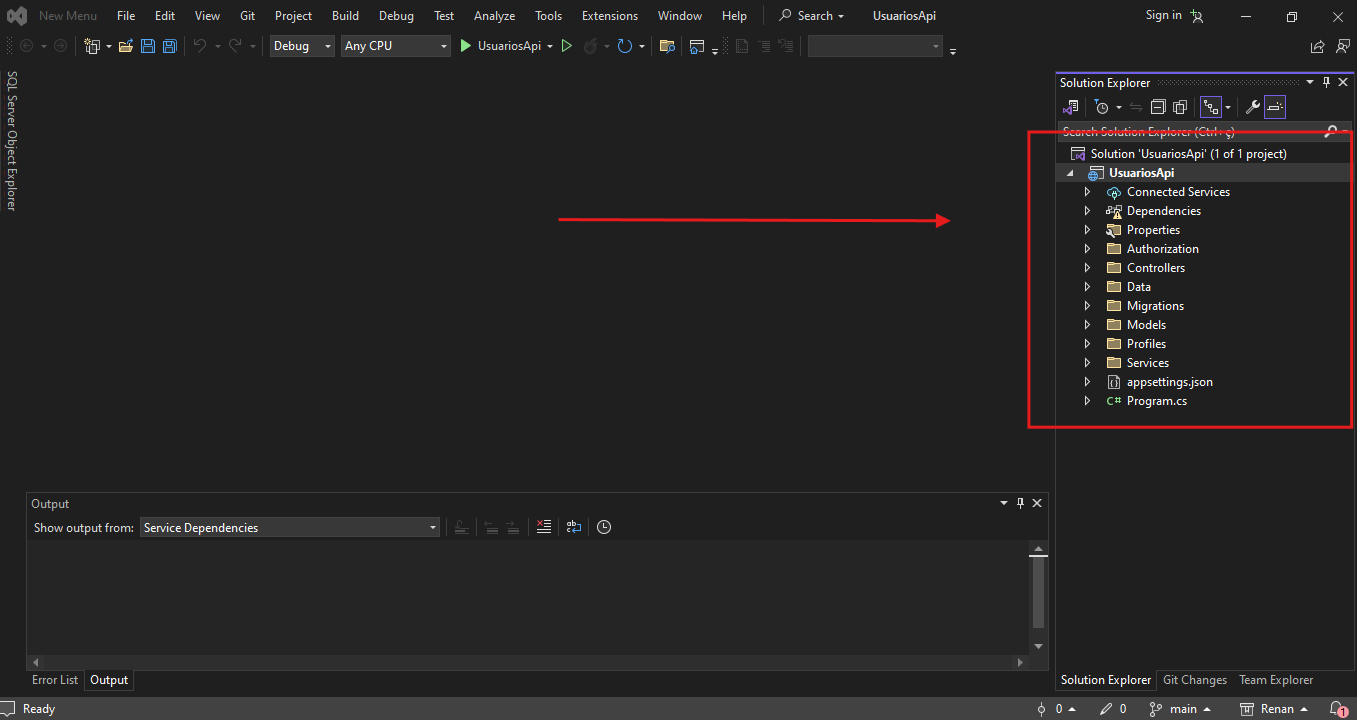Expand the Dependencies node
This screenshot has height=720, width=1357.
(x=1088, y=211)
